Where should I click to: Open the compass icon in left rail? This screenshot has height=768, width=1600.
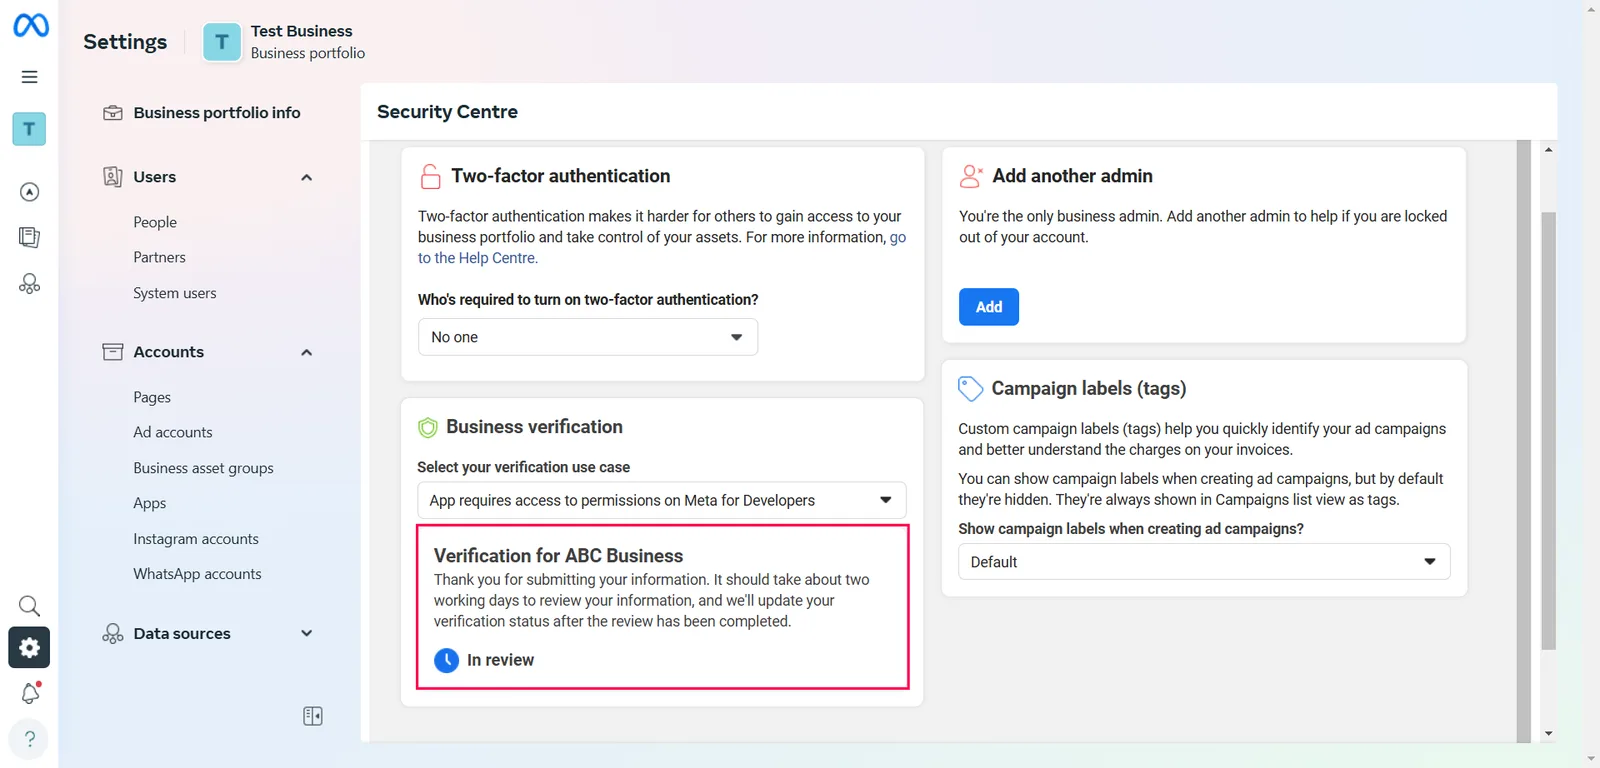click(x=30, y=192)
